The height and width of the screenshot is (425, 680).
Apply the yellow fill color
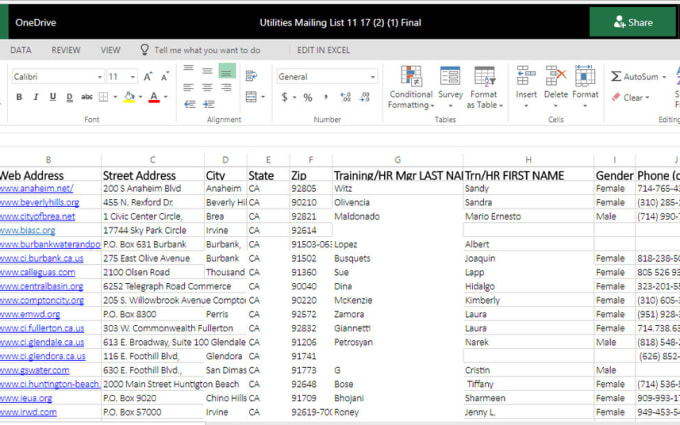click(x=129, y=97)
